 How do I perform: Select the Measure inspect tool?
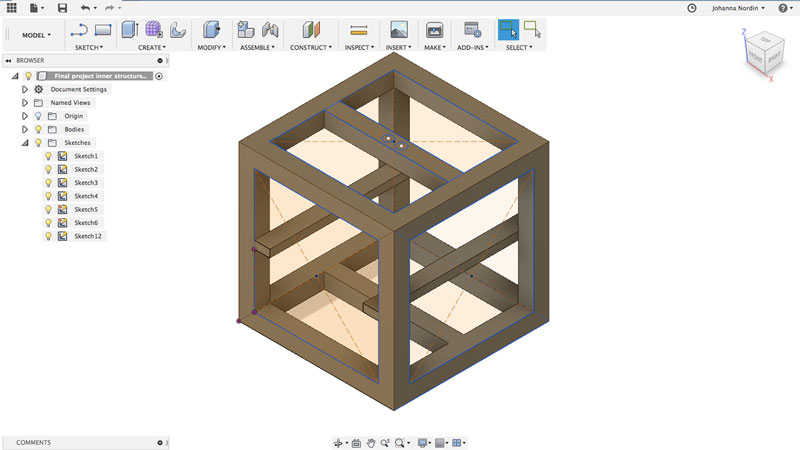[359, 31]
